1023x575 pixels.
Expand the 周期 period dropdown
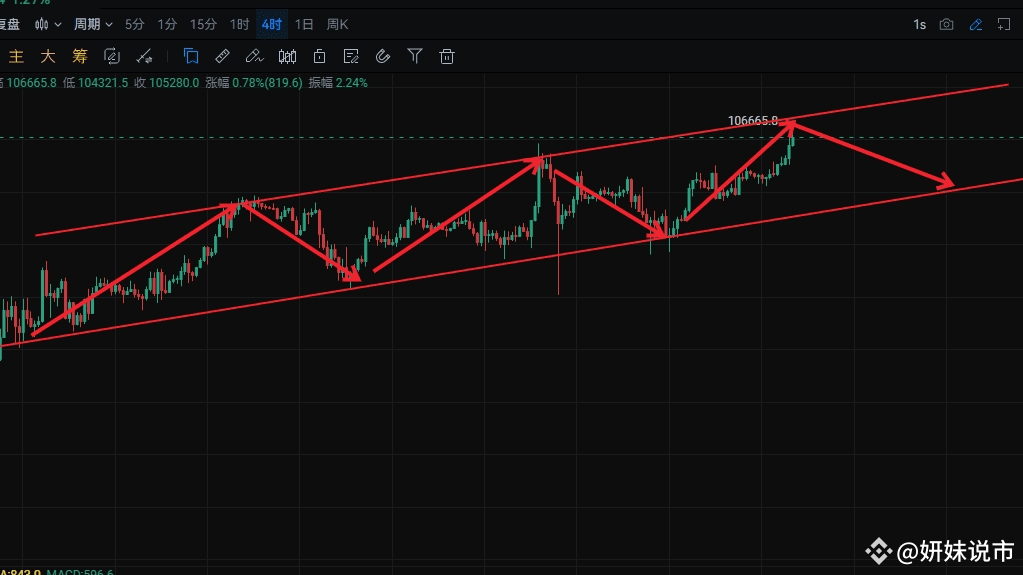pos(93,25)
